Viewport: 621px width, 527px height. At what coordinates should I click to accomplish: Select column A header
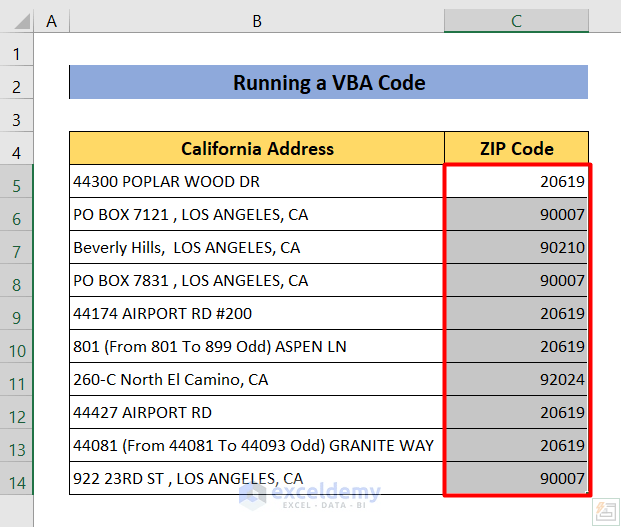pyautogui.click(x=51, y=21)
